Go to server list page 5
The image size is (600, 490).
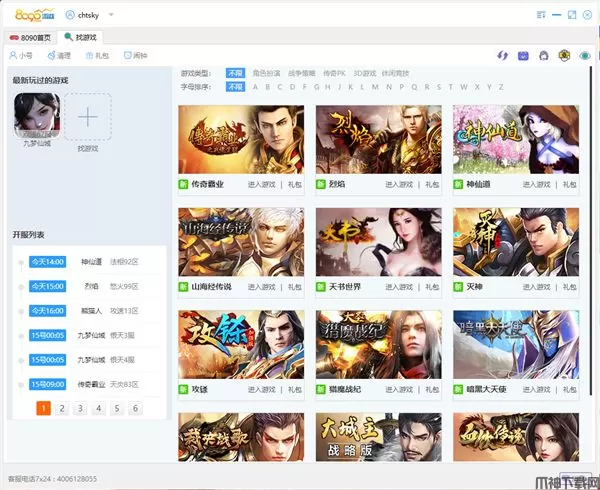coord(117,409)
